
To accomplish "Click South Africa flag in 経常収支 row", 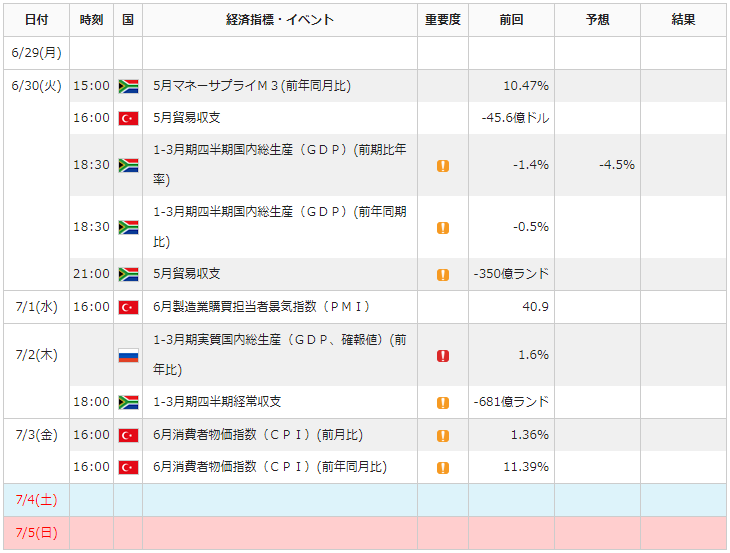I will (x=128, y=403).
